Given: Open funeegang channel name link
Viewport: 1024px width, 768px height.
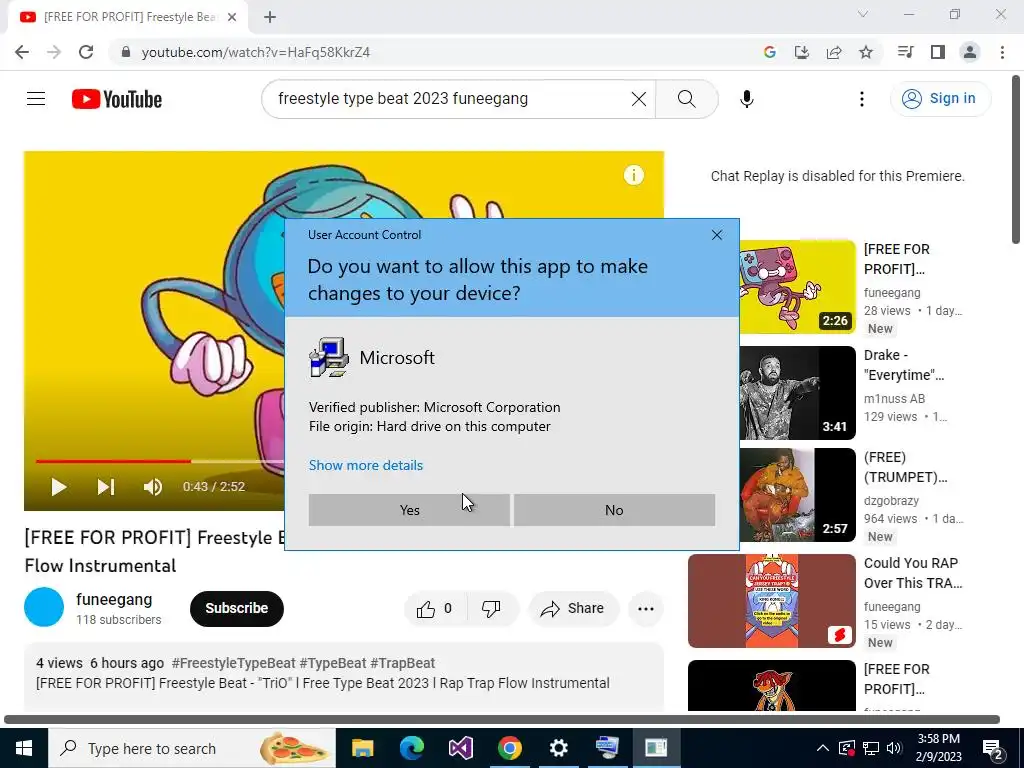Looking at the screenshot, I should [x=114, y=600].
